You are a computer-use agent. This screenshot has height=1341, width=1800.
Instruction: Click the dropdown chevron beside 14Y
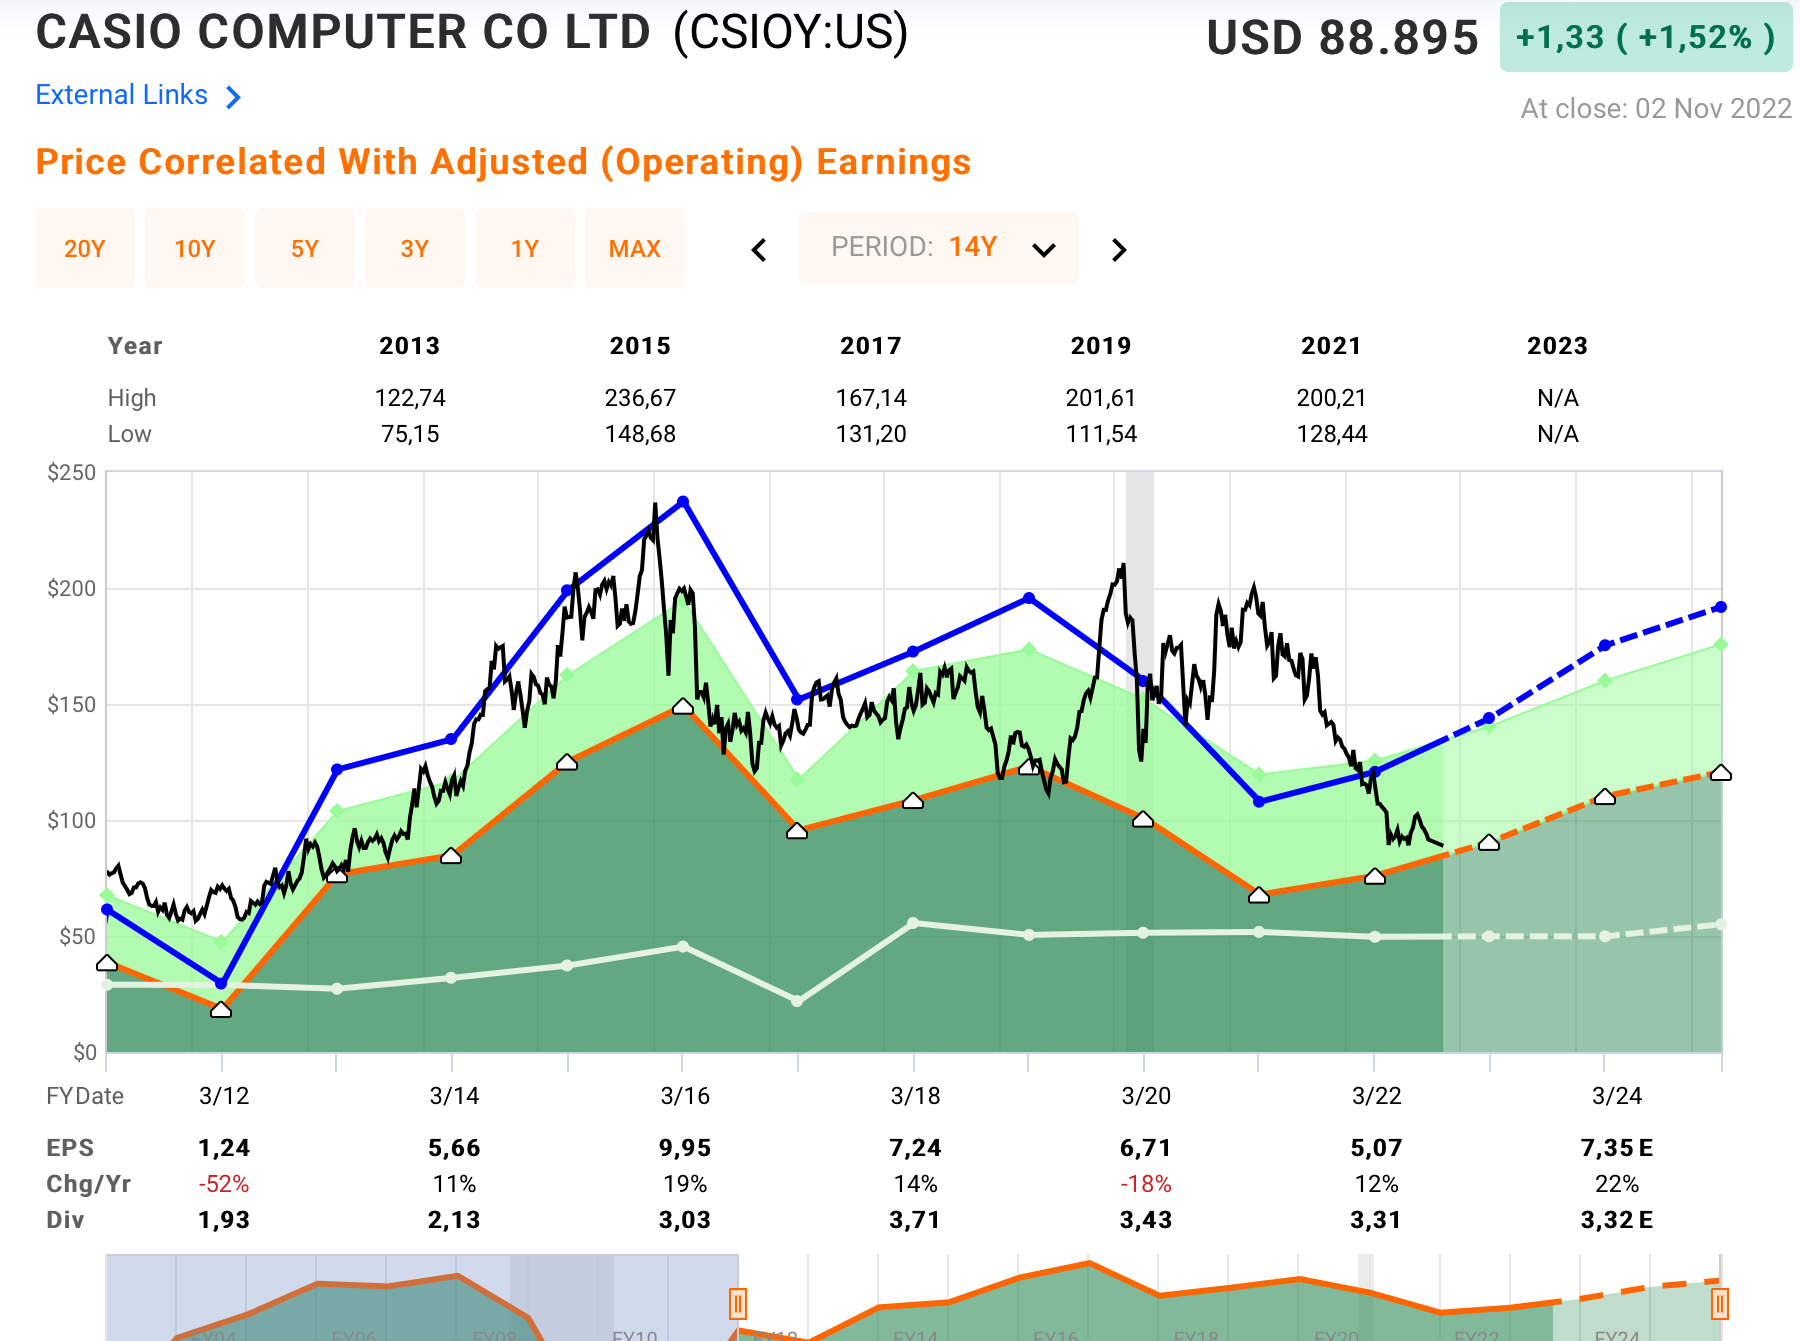click(1044, 250)
